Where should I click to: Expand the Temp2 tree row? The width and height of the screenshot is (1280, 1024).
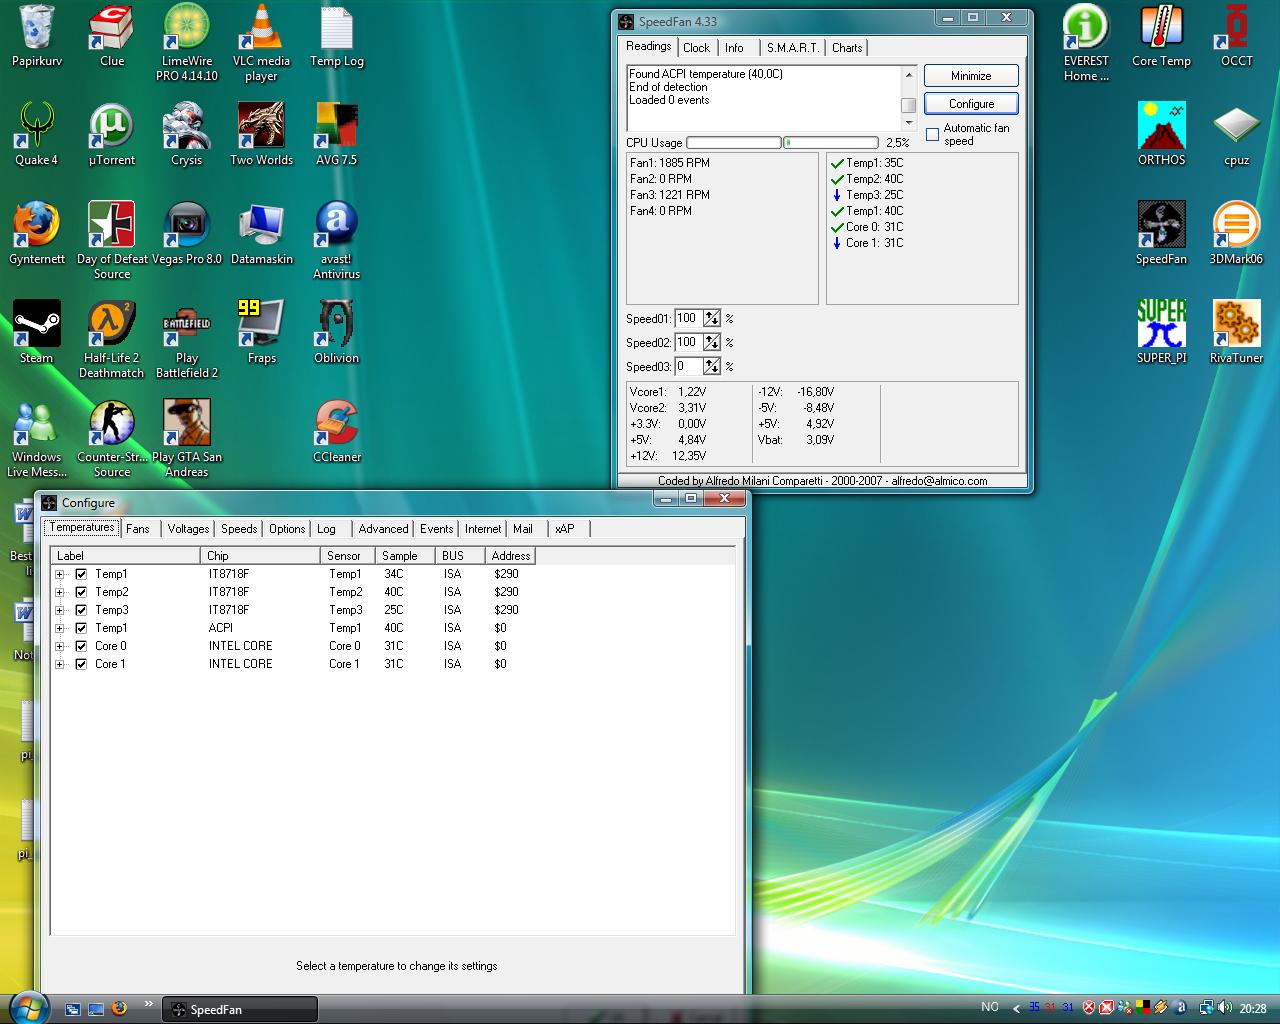point(60,592)
